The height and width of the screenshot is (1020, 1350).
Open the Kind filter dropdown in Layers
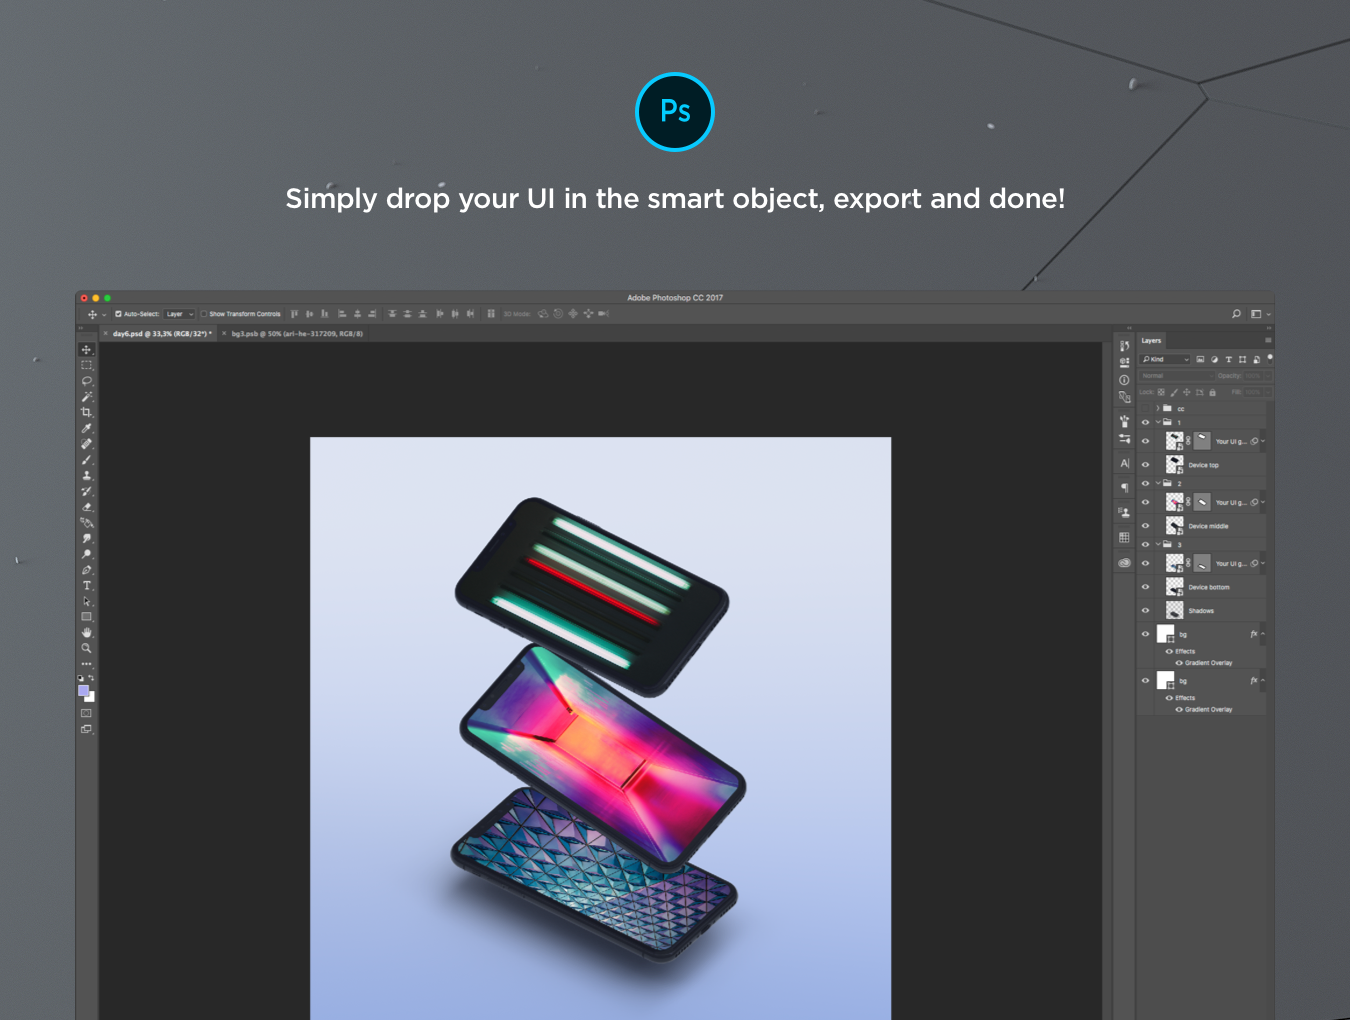coord(1166,359)
